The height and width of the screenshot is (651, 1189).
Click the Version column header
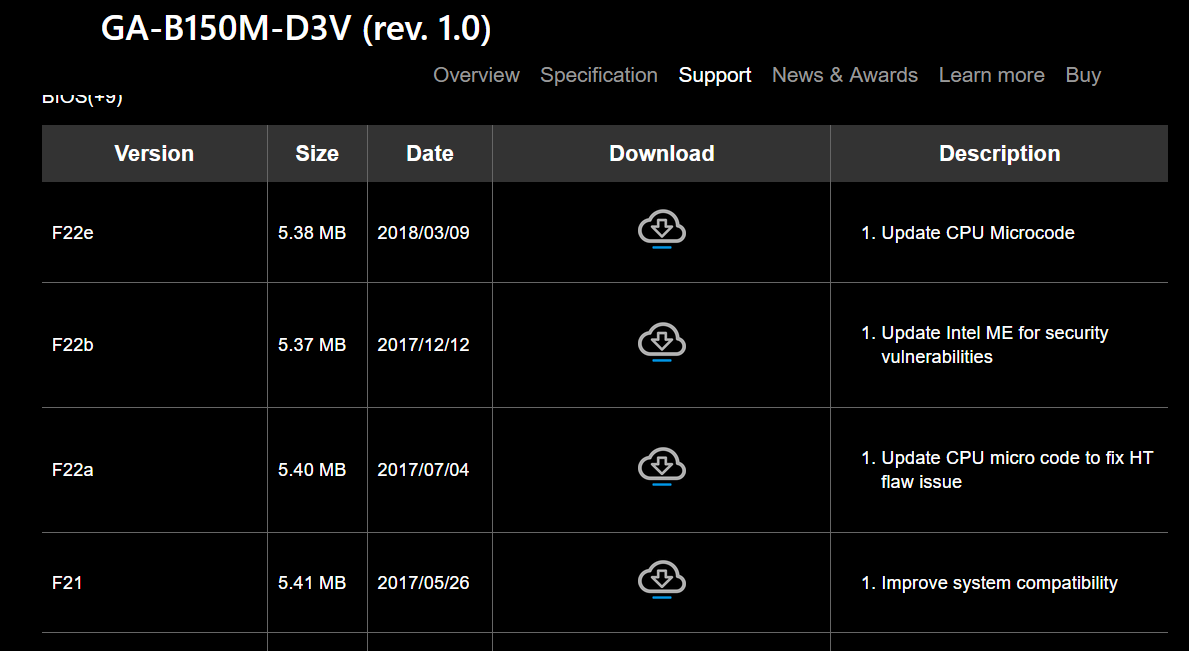tap(154, 153)
